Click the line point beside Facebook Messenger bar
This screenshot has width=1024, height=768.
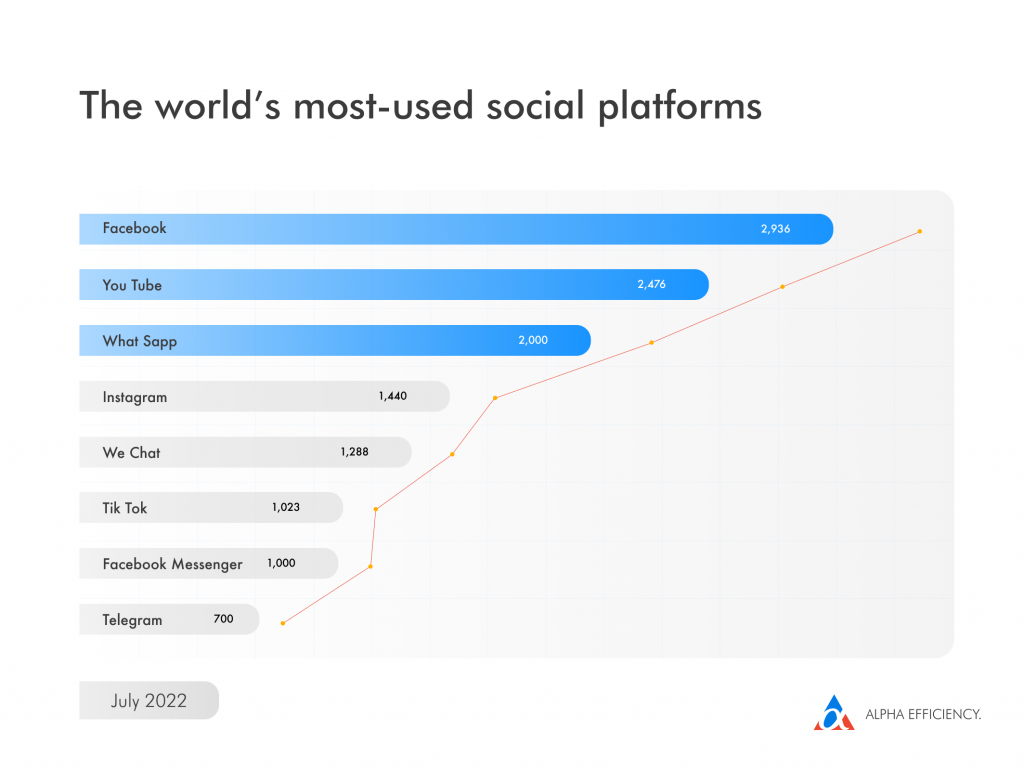point(370,566)
